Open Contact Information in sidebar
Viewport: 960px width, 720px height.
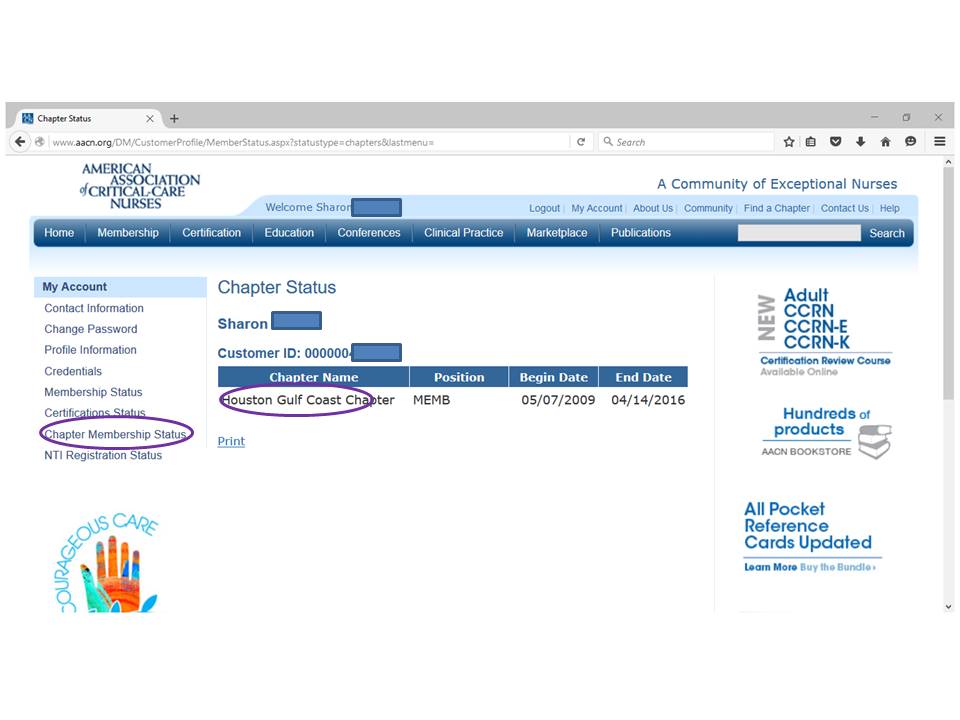94,308
